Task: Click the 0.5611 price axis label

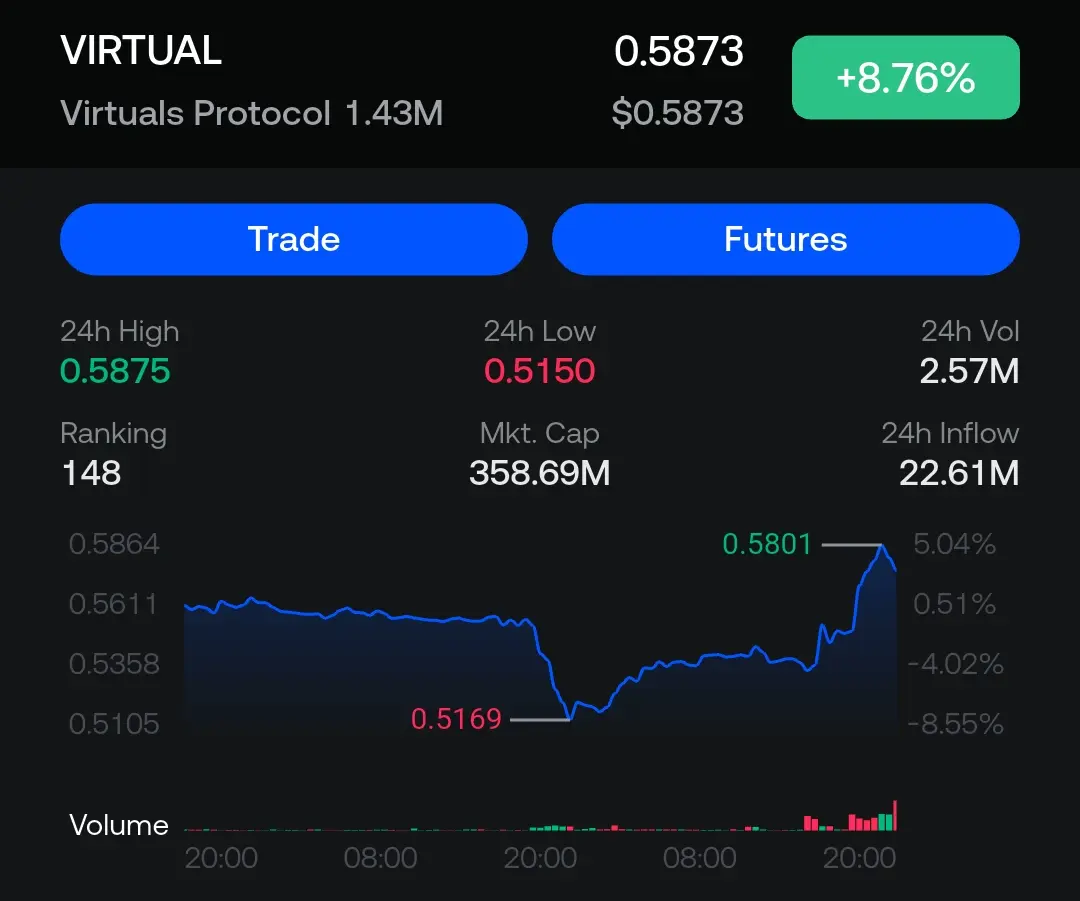Action: tap(113, 604)
